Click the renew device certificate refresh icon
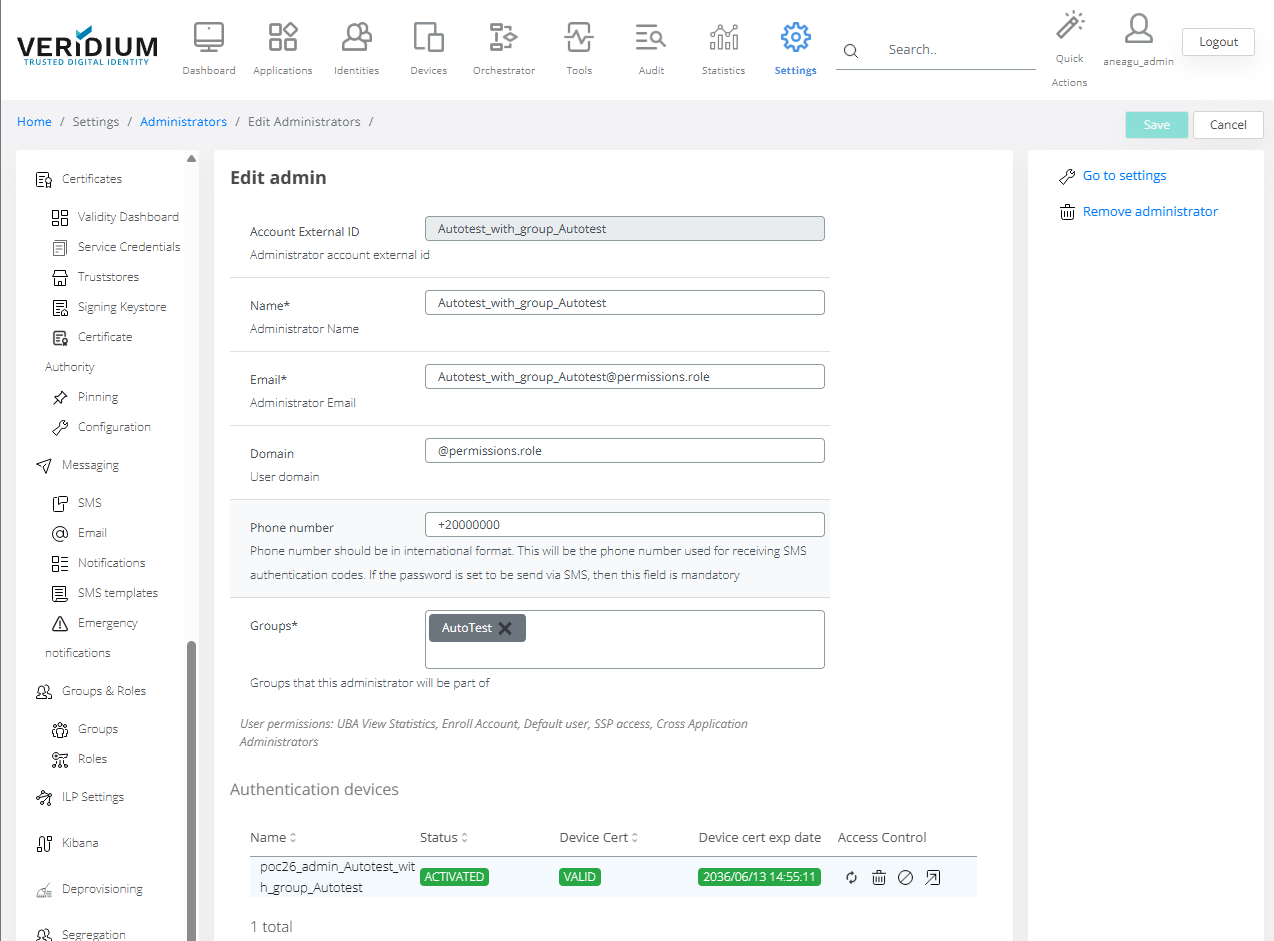1274x941 pixels. click(x=851, y=878)
